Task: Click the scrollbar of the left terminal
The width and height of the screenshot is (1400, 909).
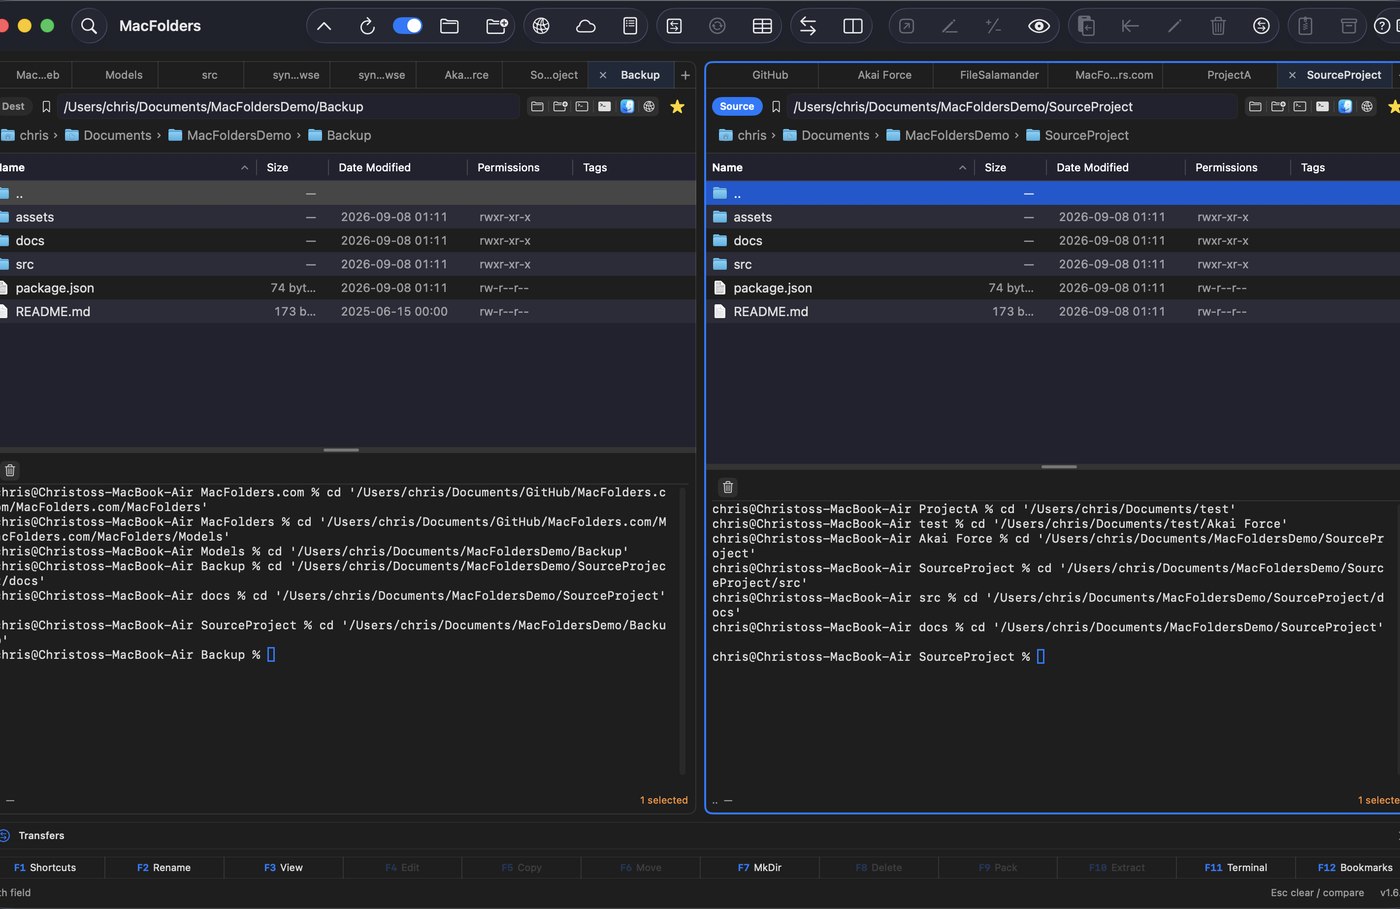Action: pyautogui.click(x=683, y=630)
